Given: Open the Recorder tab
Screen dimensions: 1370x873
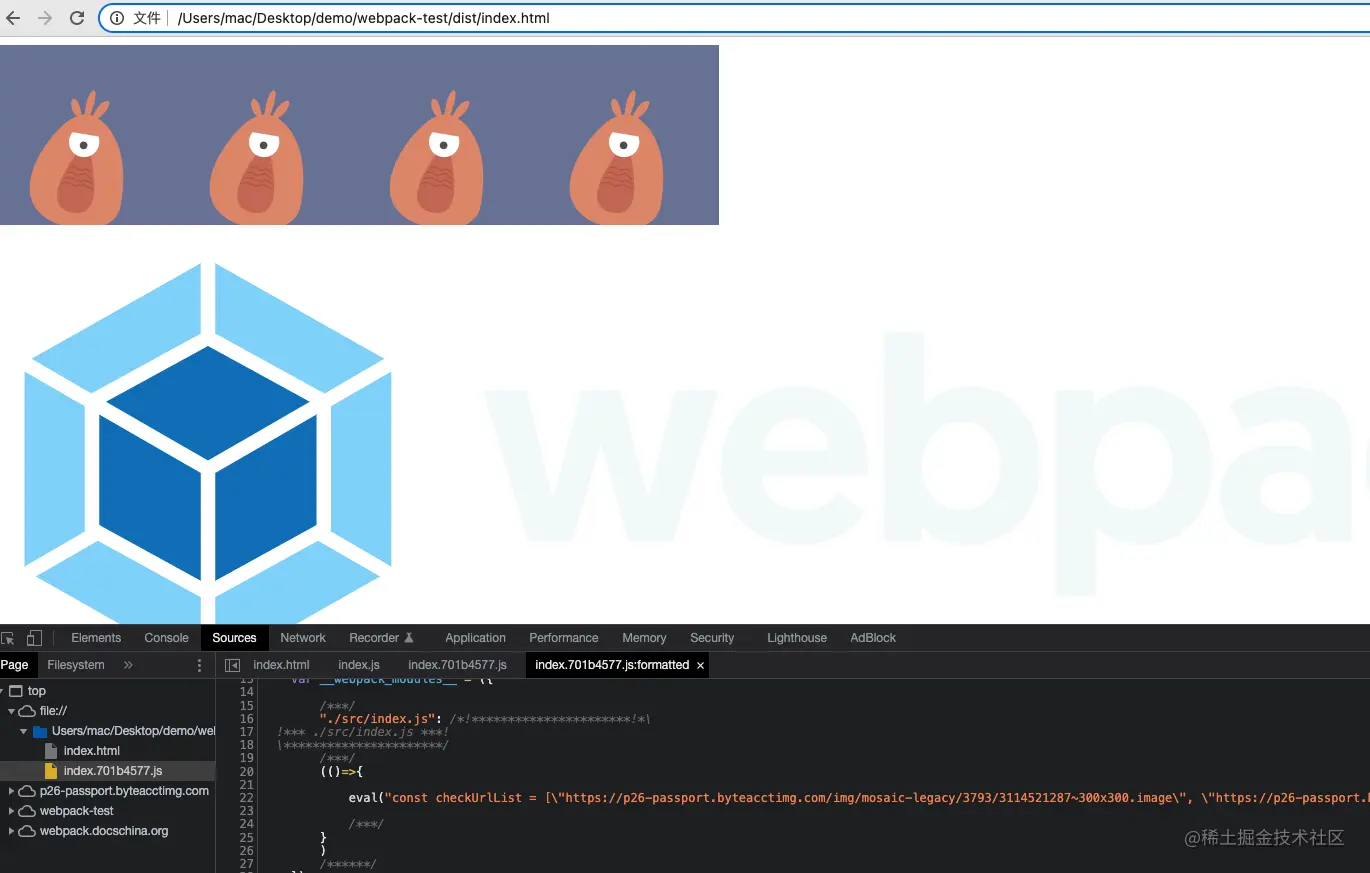Looking at the screenshot, I should click(x=381, y=638).
